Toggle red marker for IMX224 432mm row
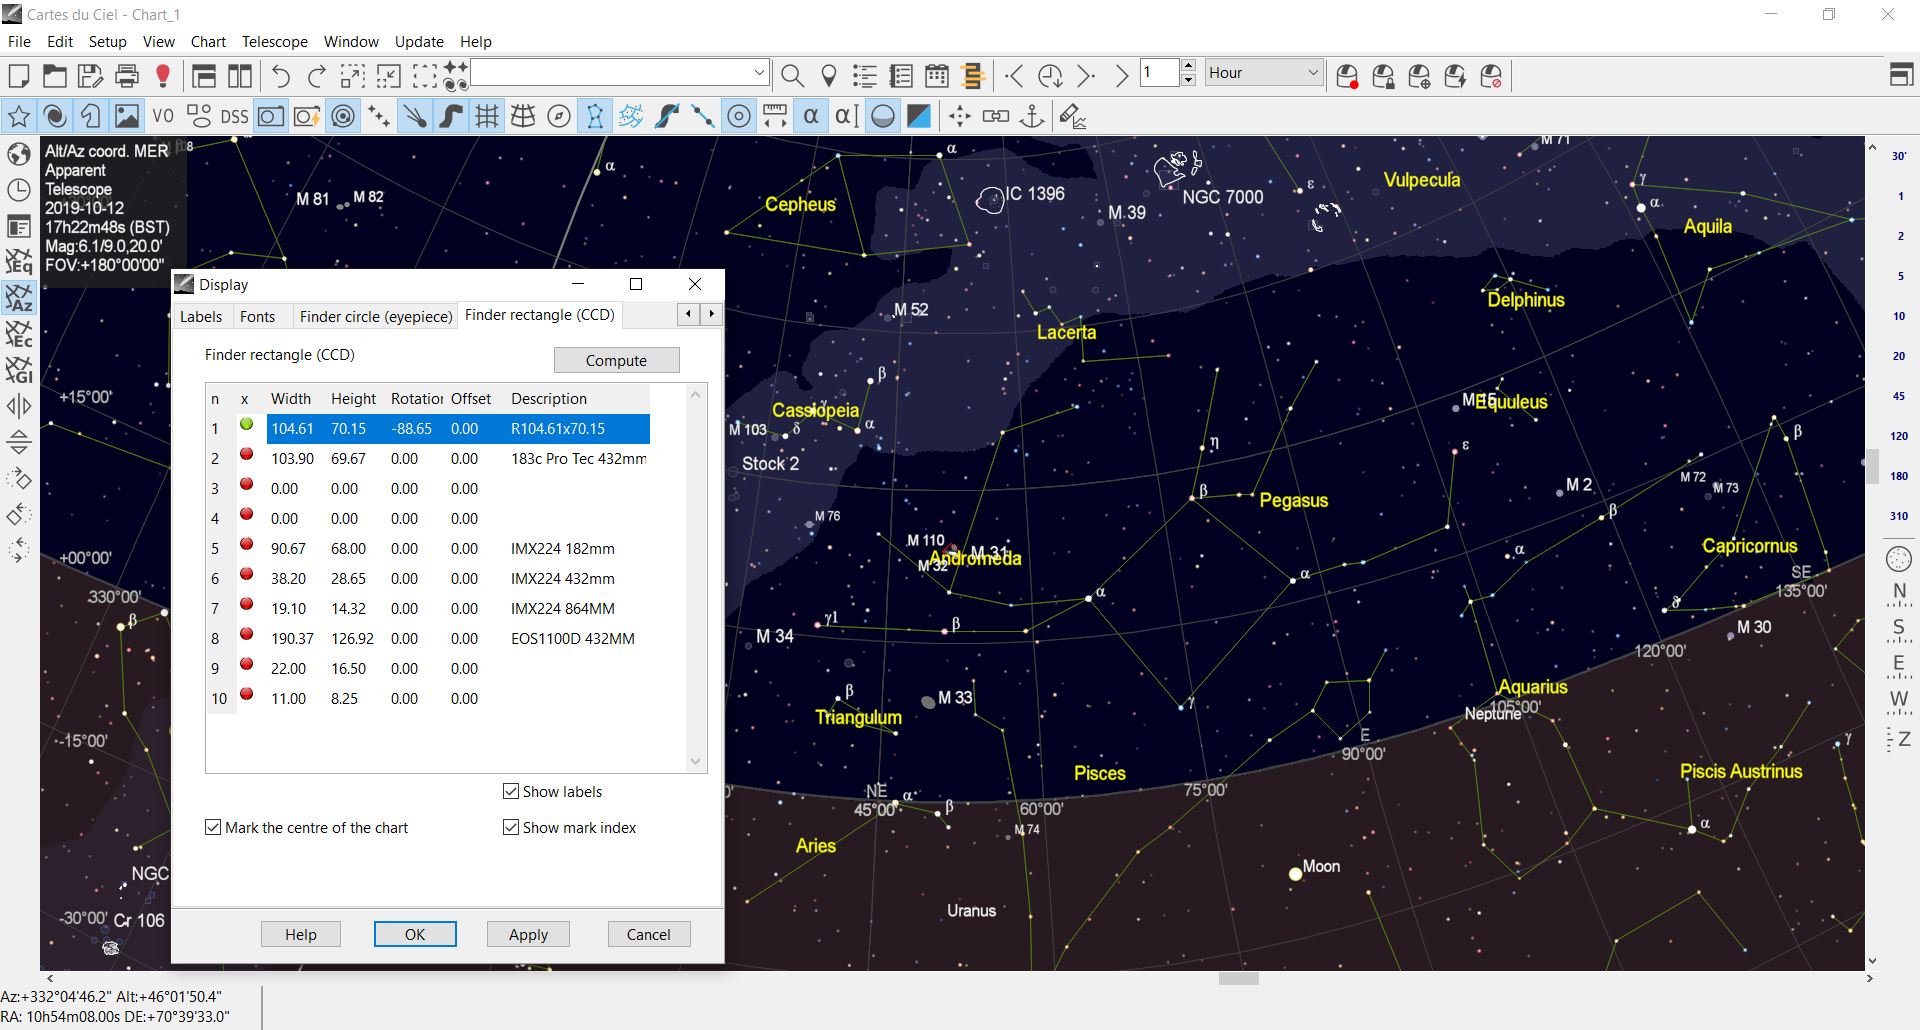1920x1030 pixels. [246, 575]
